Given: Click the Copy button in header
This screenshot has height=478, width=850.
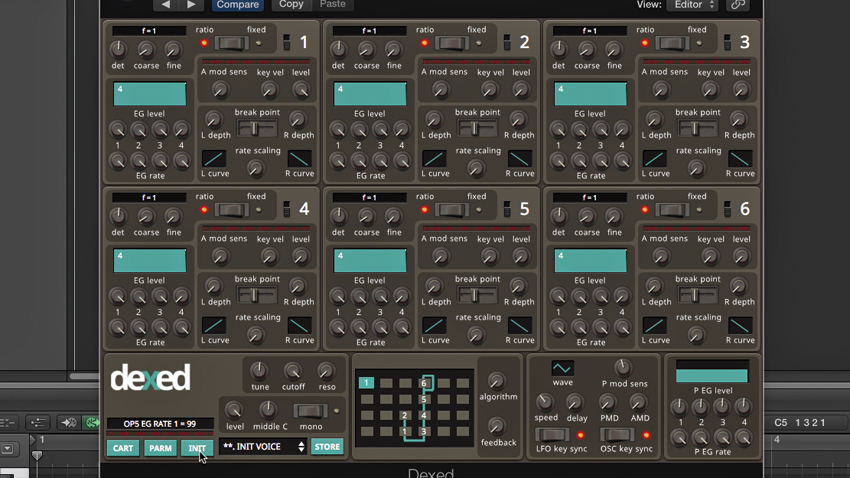Looking at the screenshot, I should [291, 4].
